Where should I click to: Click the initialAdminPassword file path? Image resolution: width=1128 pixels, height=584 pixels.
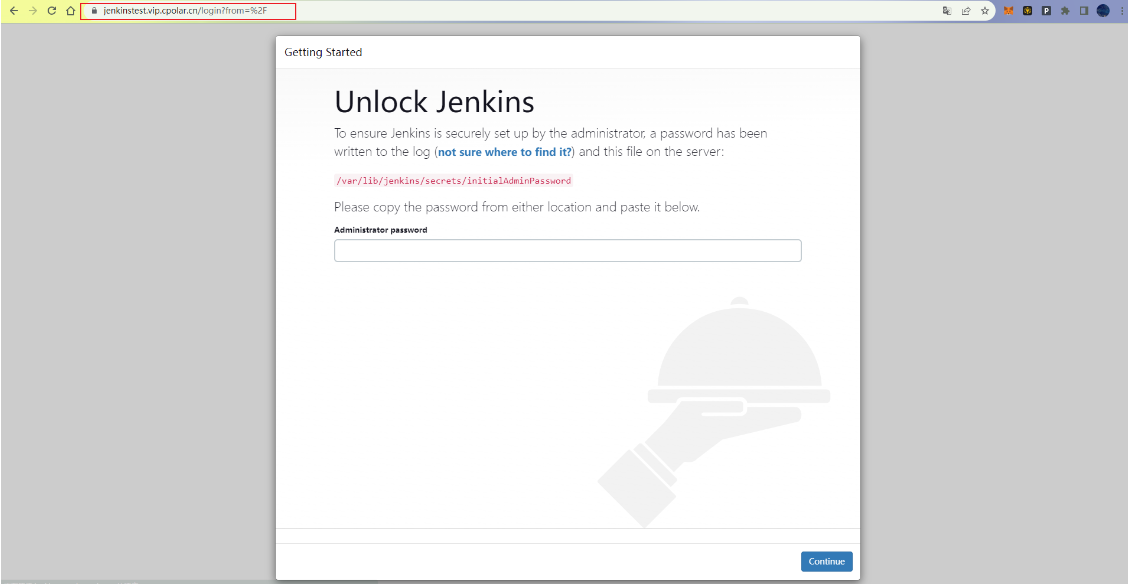pos(453,181)
